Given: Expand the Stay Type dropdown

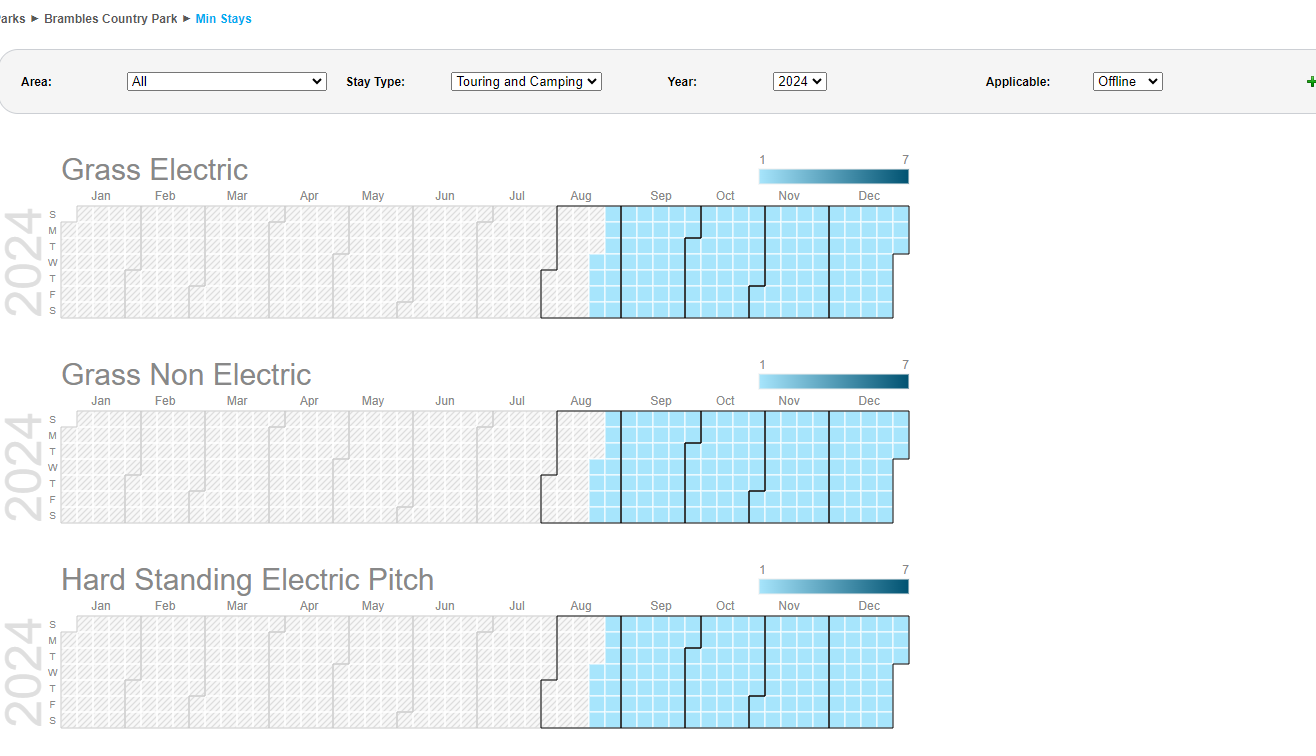Looking at the screenshot, I should 526,82.
